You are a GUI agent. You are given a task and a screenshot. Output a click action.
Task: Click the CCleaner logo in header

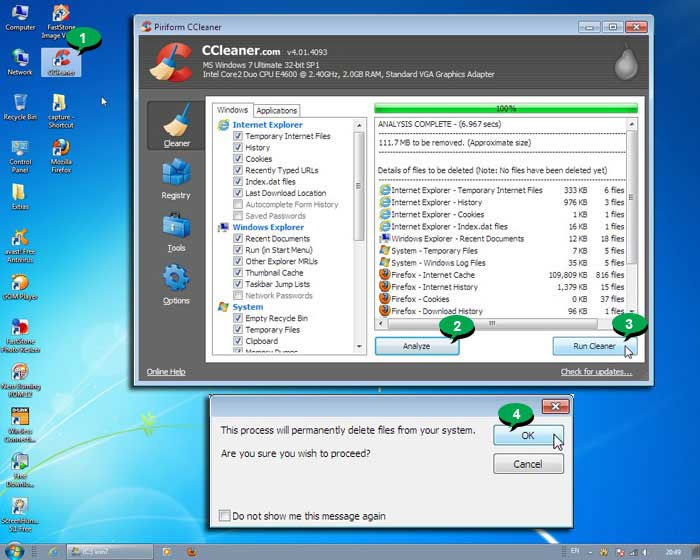[171, 63]
